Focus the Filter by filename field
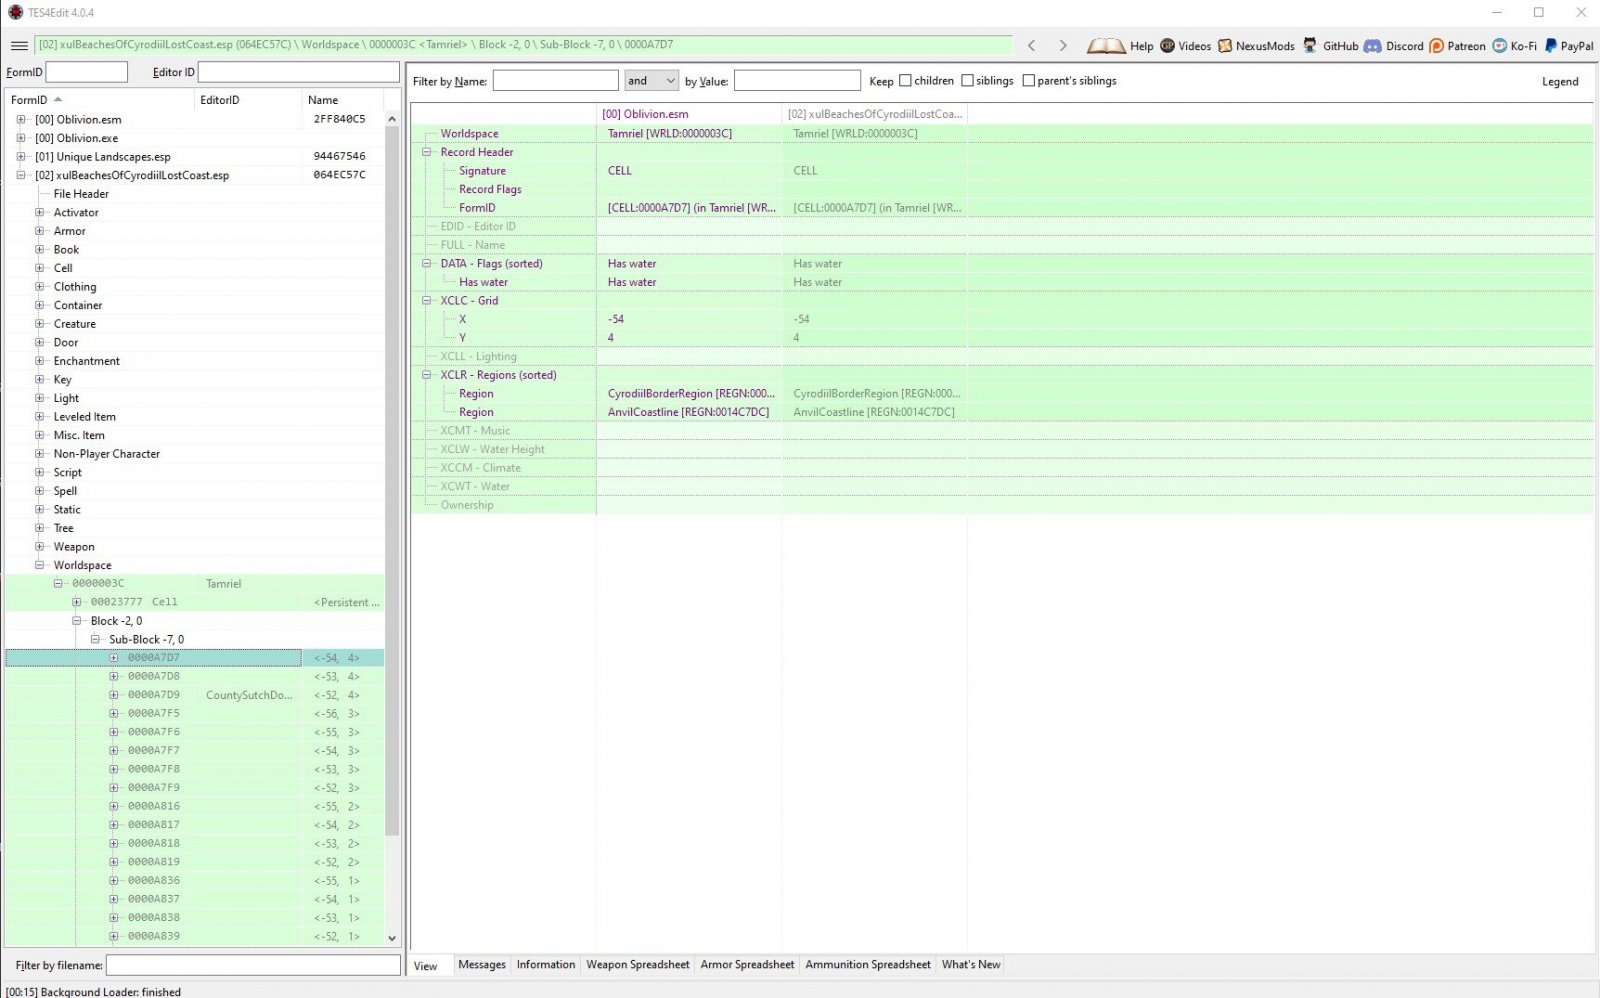Viewport: 1600px width, 998px height. 253,965
